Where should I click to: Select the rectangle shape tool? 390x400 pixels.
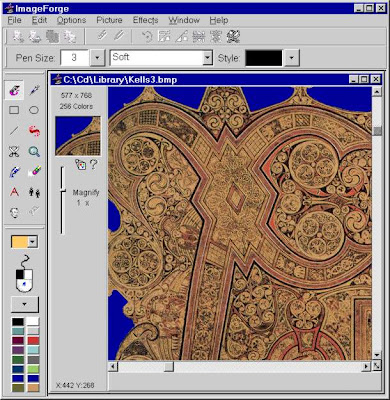click(14, 110)
